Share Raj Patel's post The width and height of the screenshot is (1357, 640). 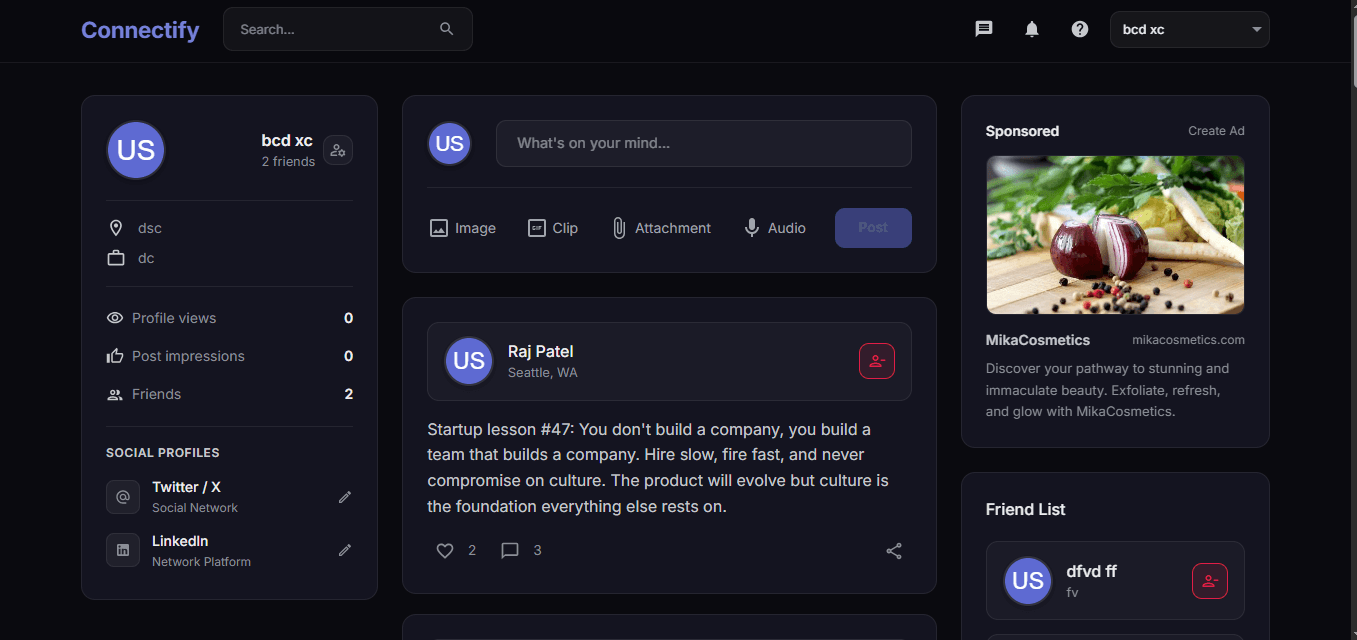894,551
